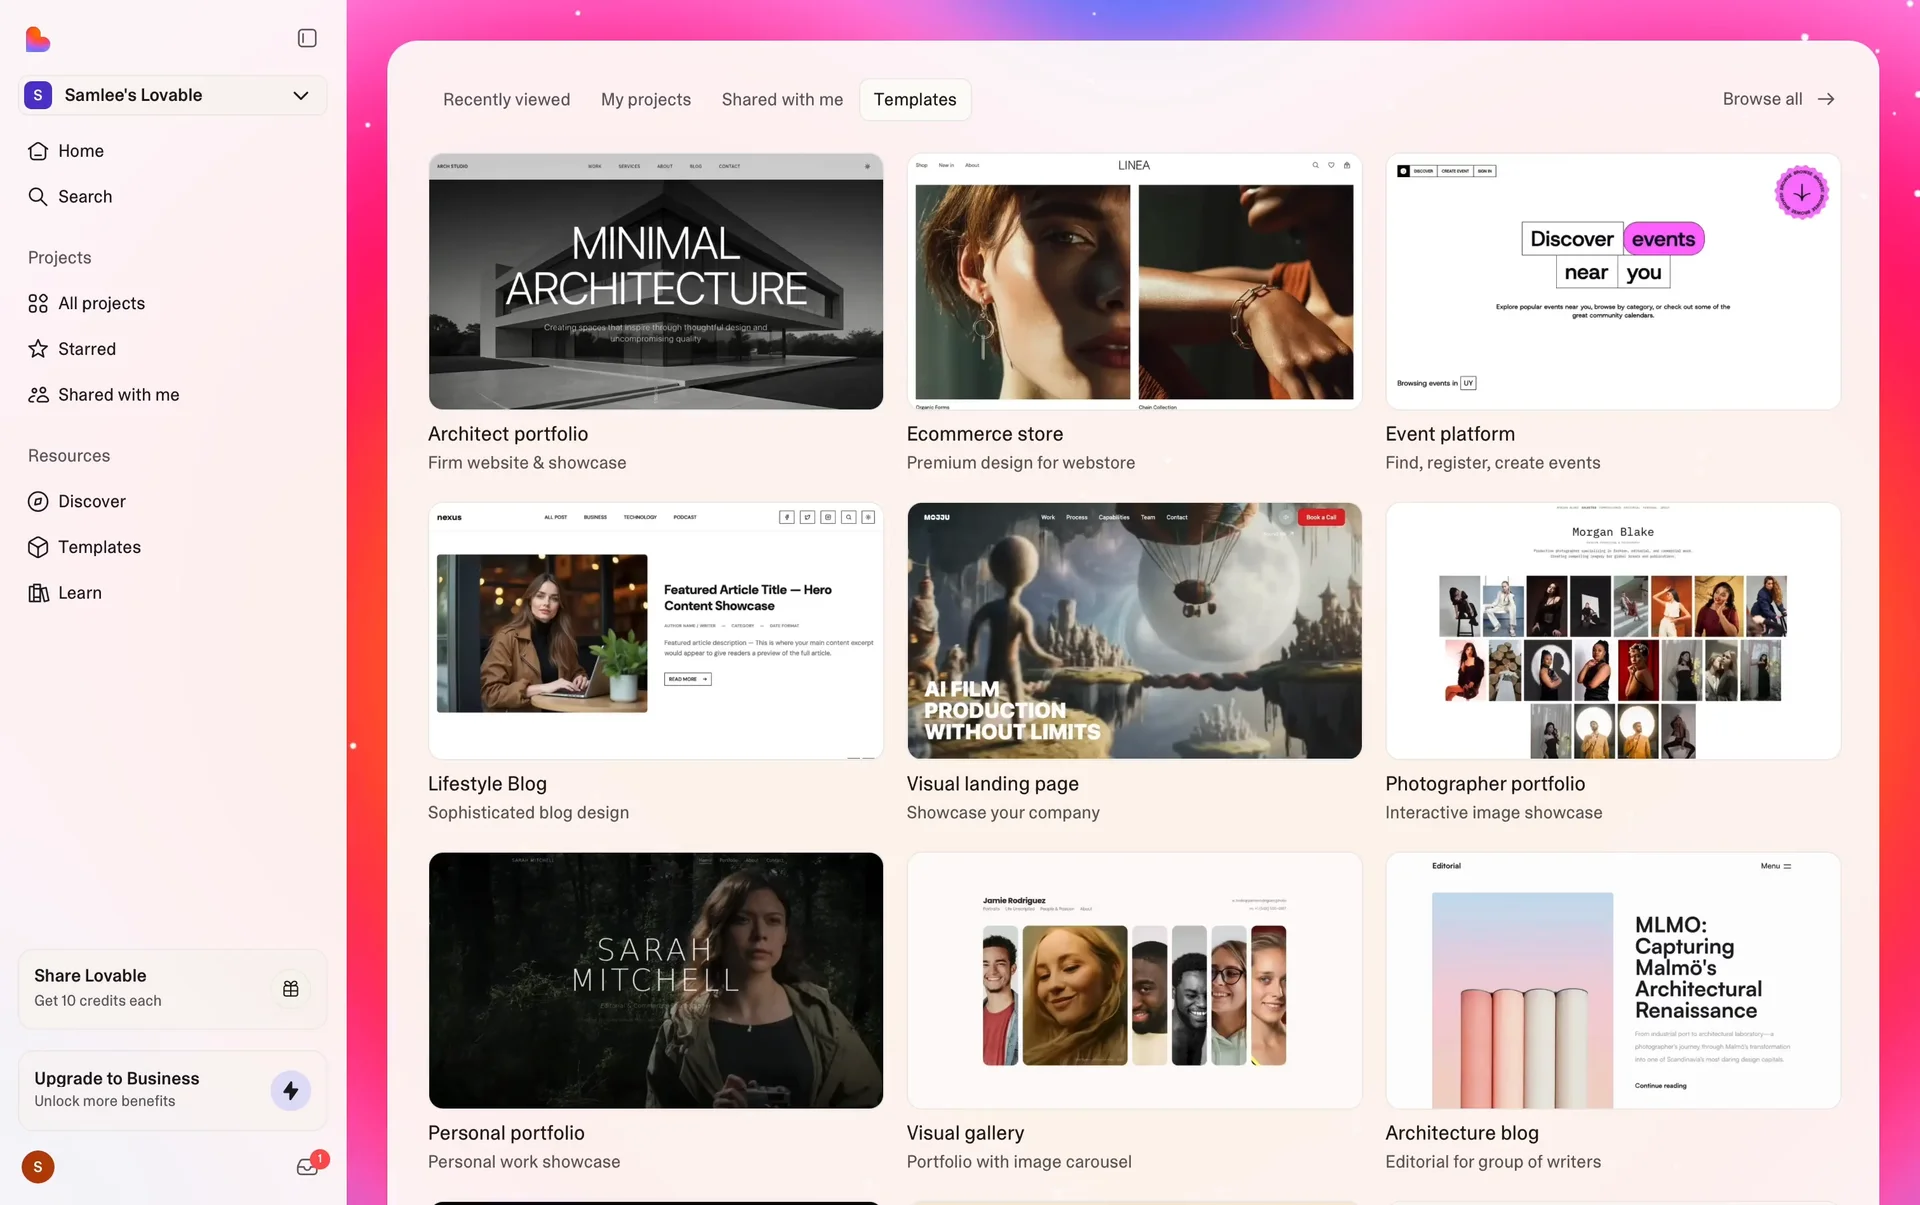
Task: Open the user avatar account menu
Action: click(38, 1167)
